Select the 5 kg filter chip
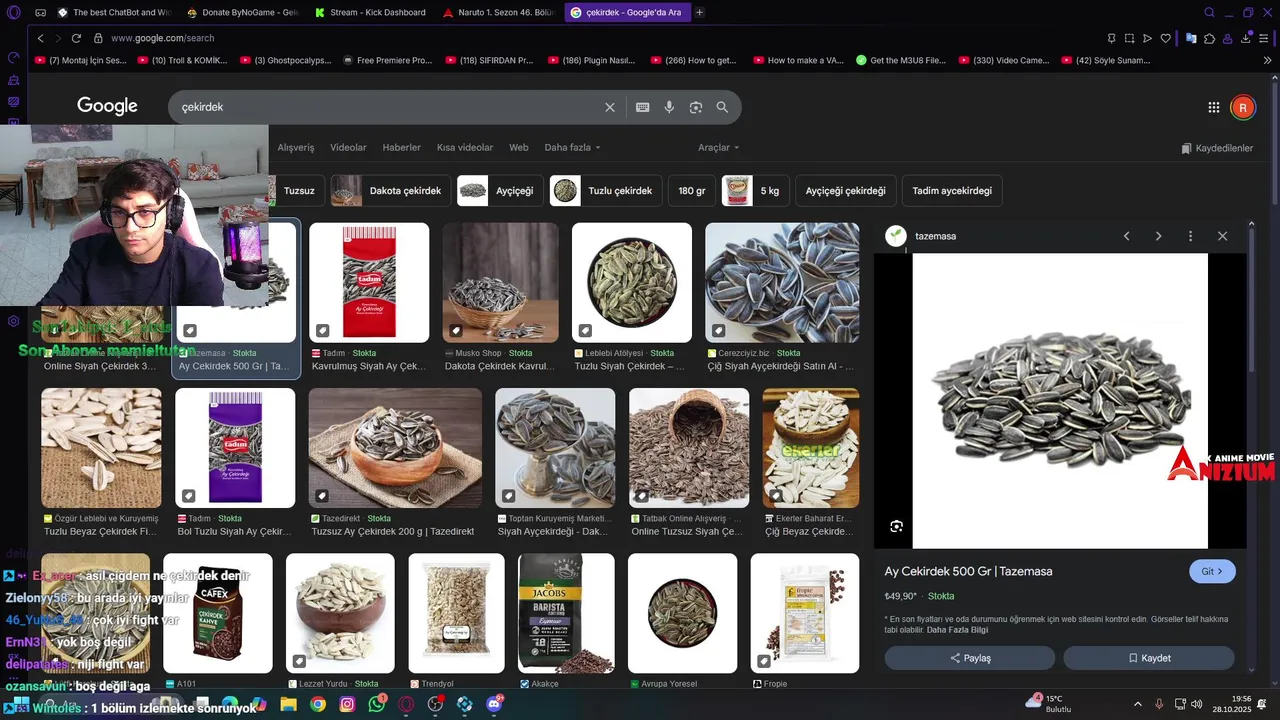Viewport: 1280px width, 720px height. click(x=755, y=191)
